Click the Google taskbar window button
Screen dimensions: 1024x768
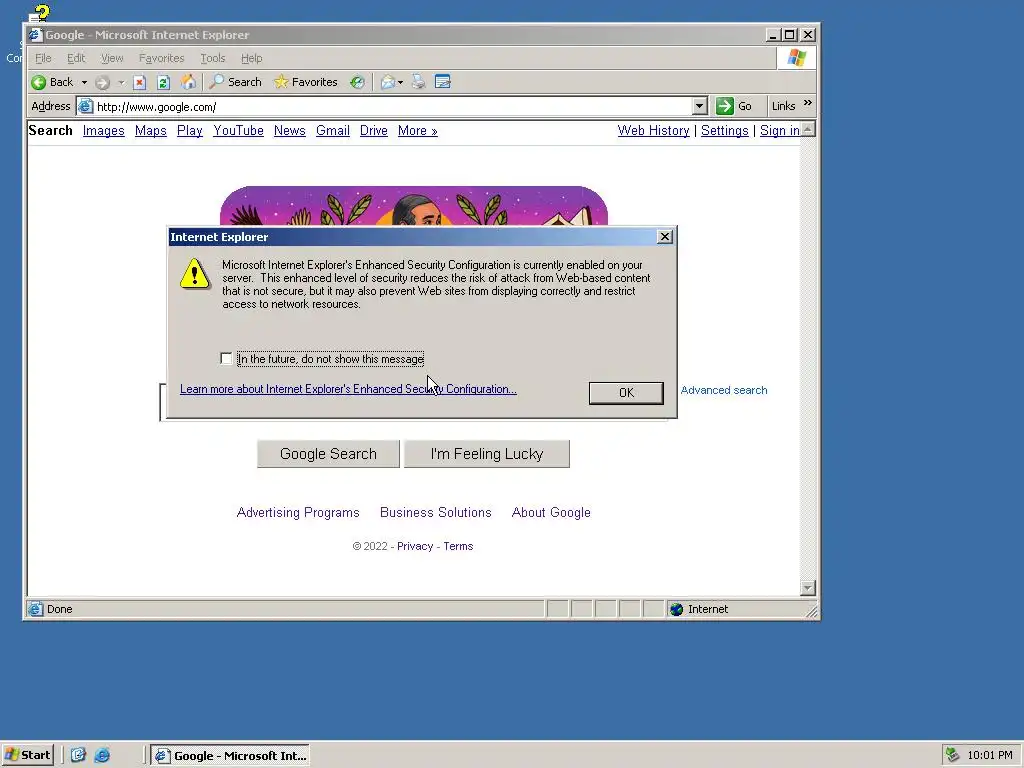(x=231, y=756)
